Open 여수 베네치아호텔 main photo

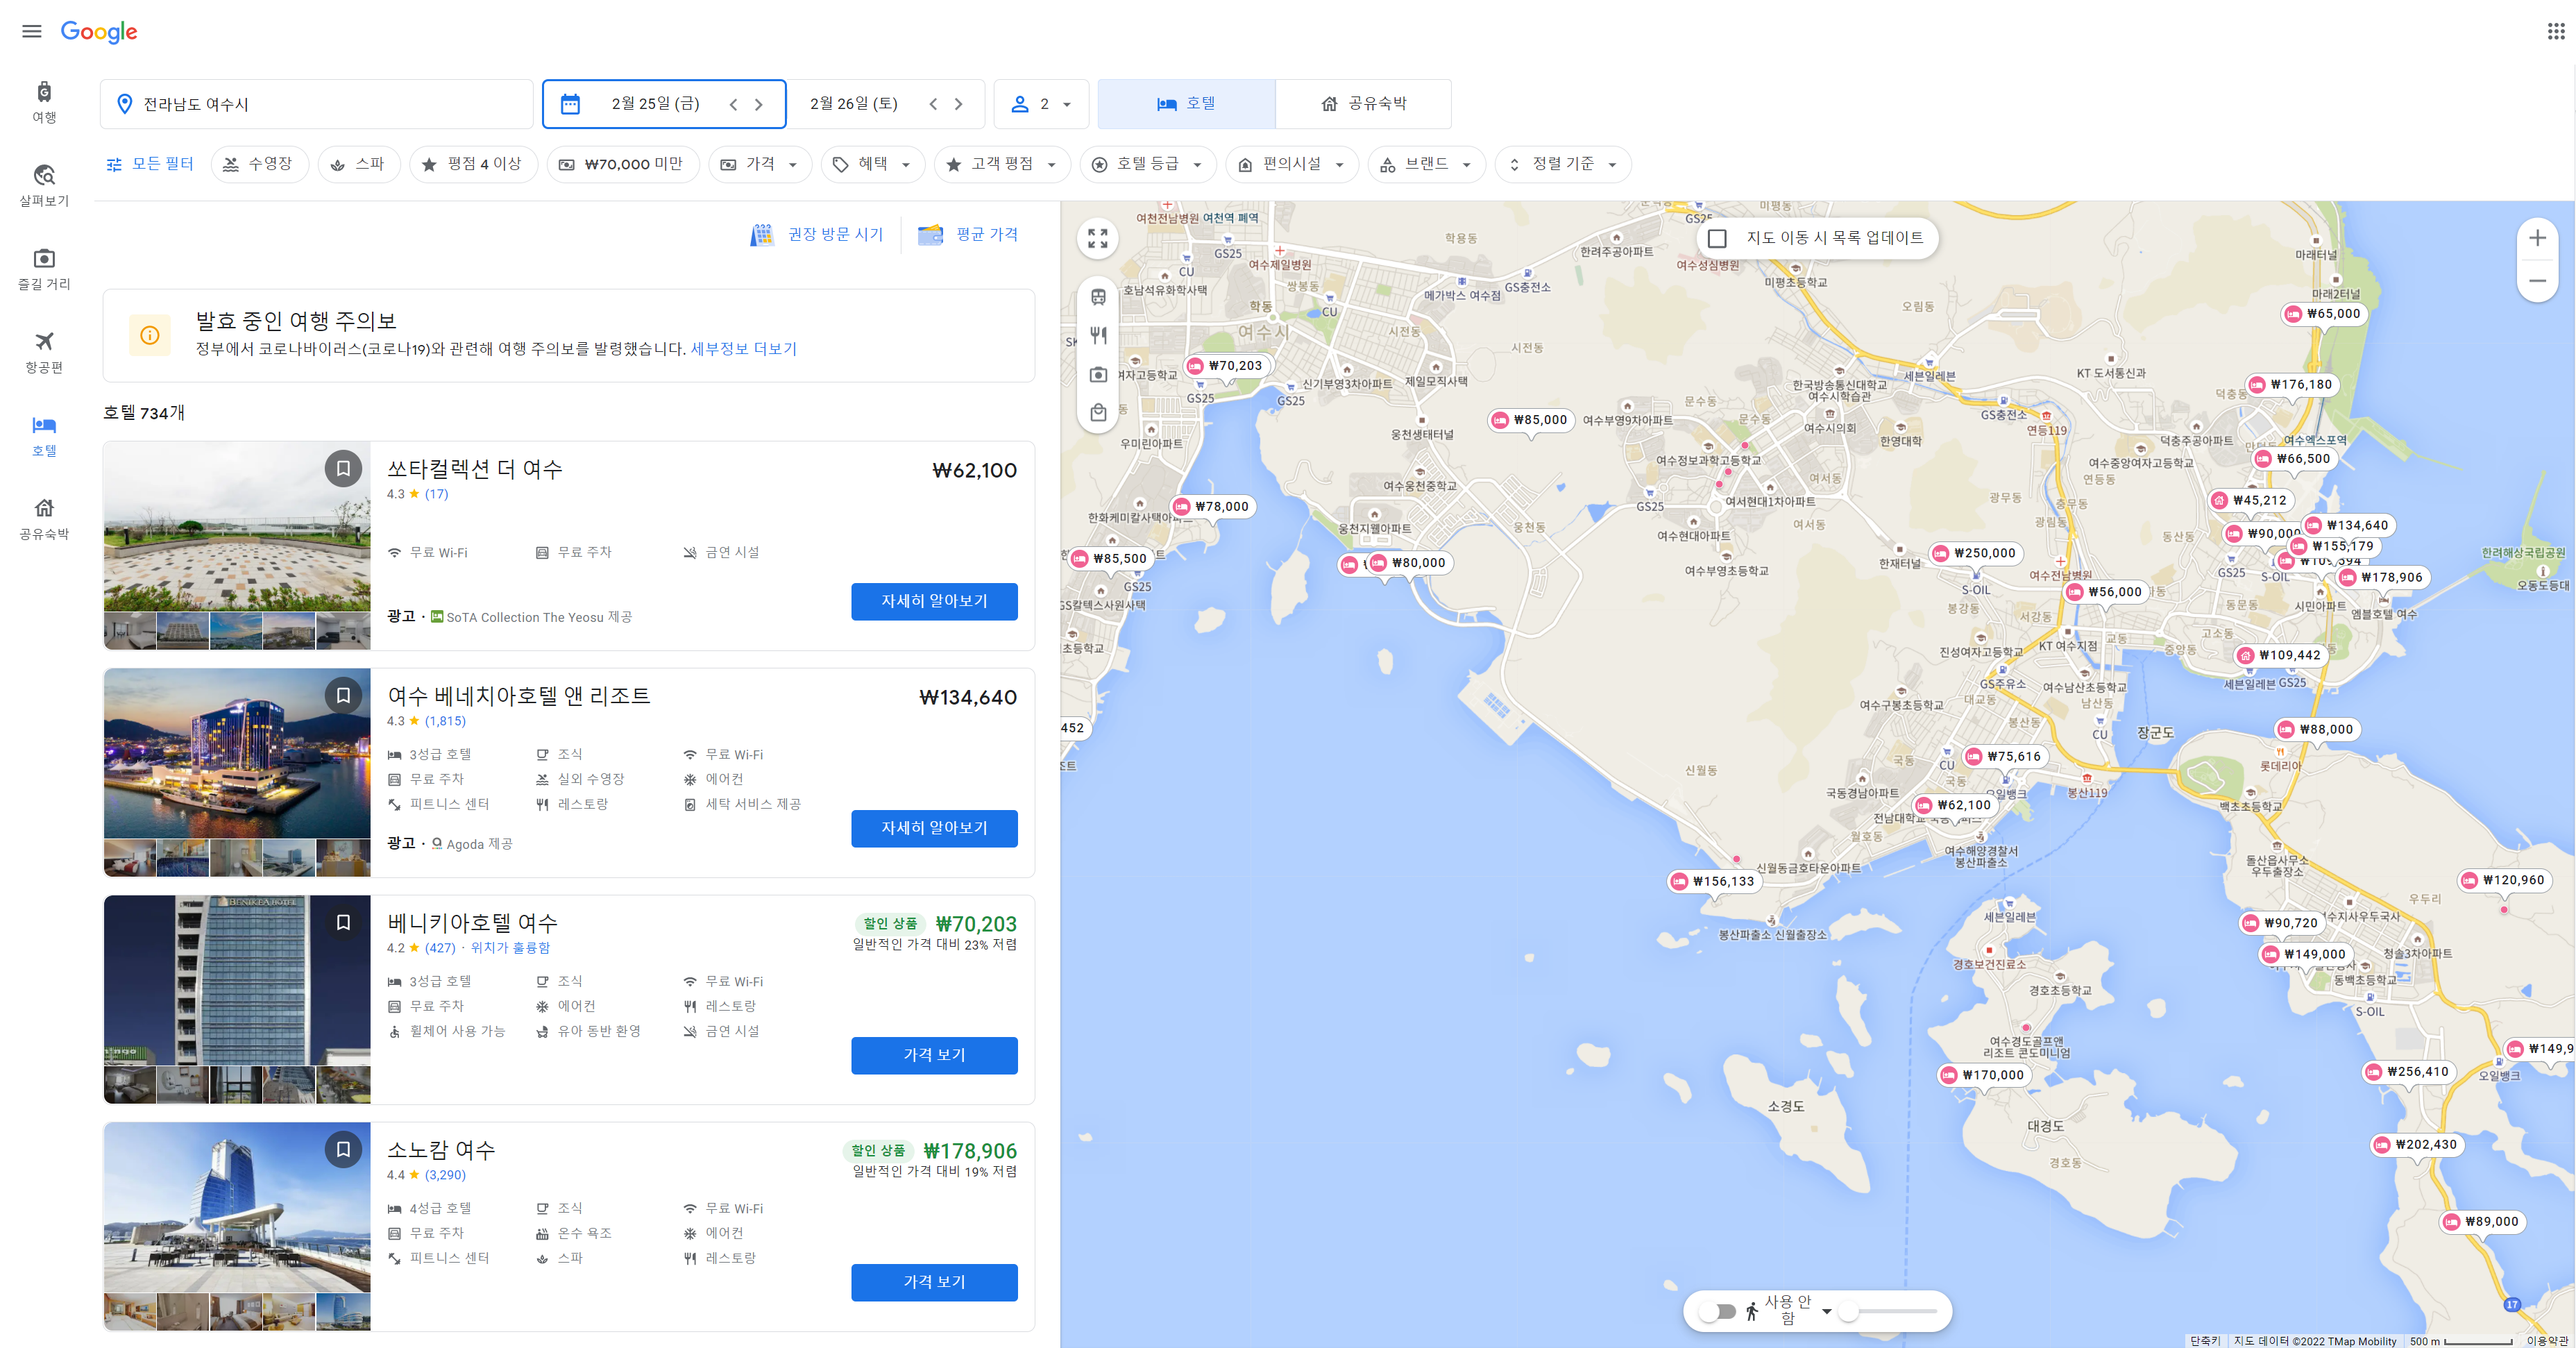(x=237, y=753)
